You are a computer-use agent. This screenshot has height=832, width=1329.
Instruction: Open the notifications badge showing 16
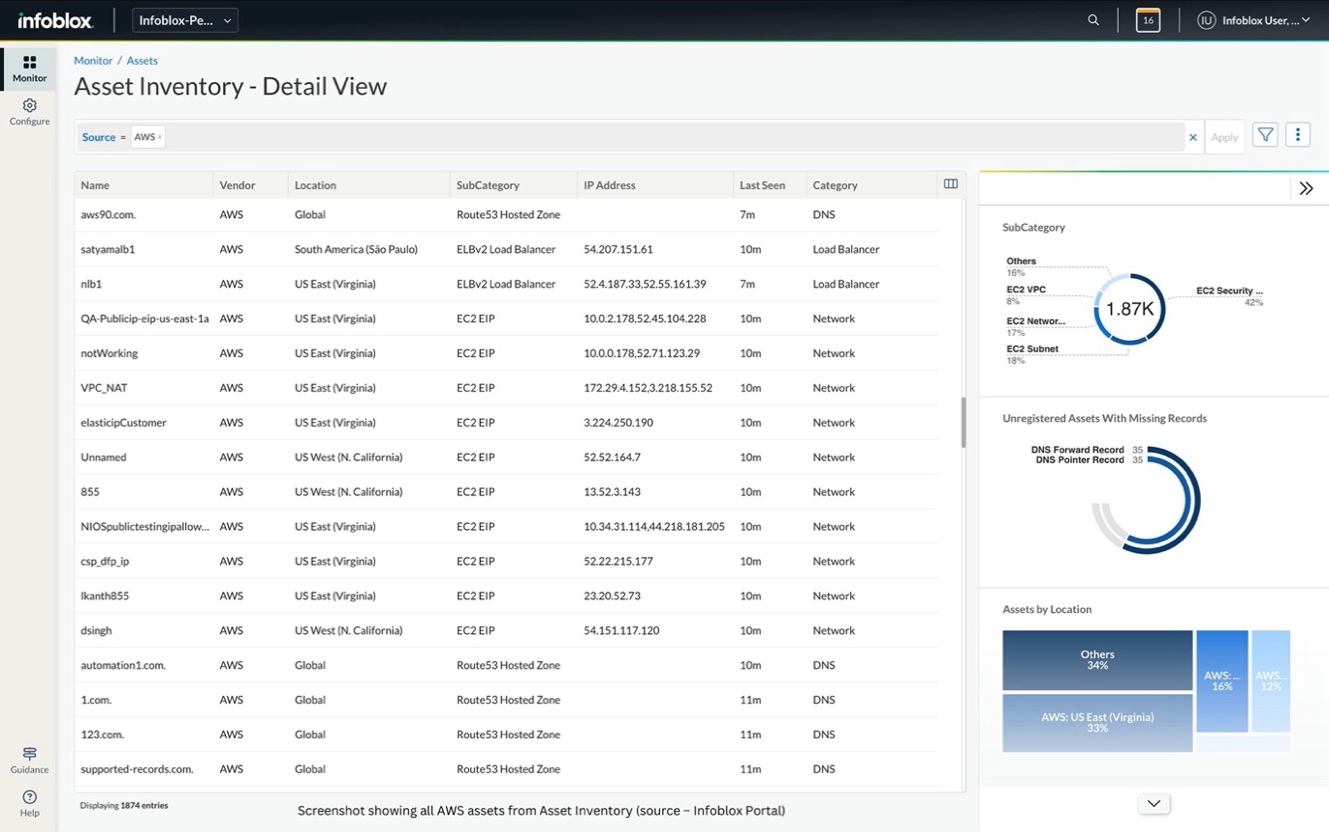point(1148,20)
